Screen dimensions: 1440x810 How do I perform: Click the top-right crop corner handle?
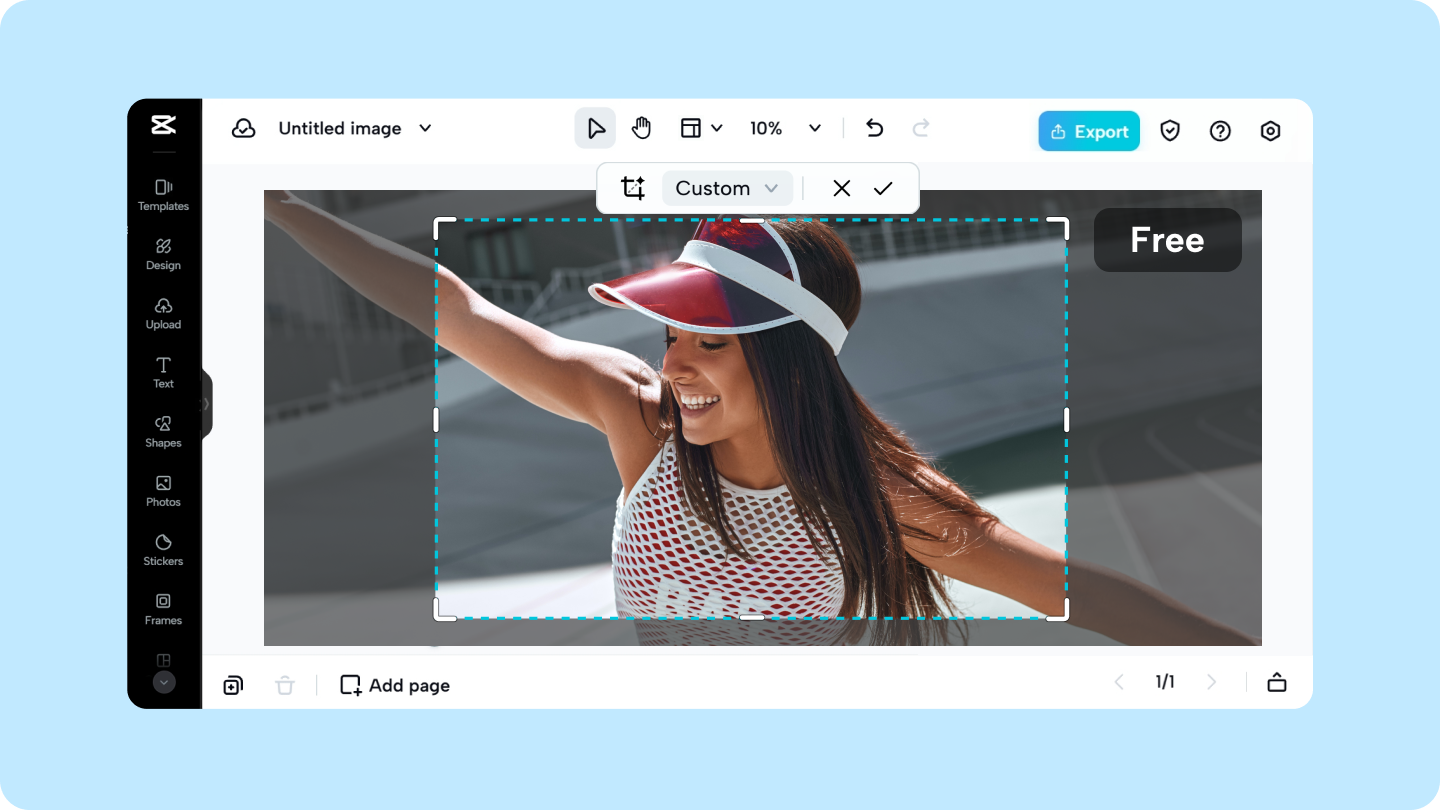pos(1058,228)
